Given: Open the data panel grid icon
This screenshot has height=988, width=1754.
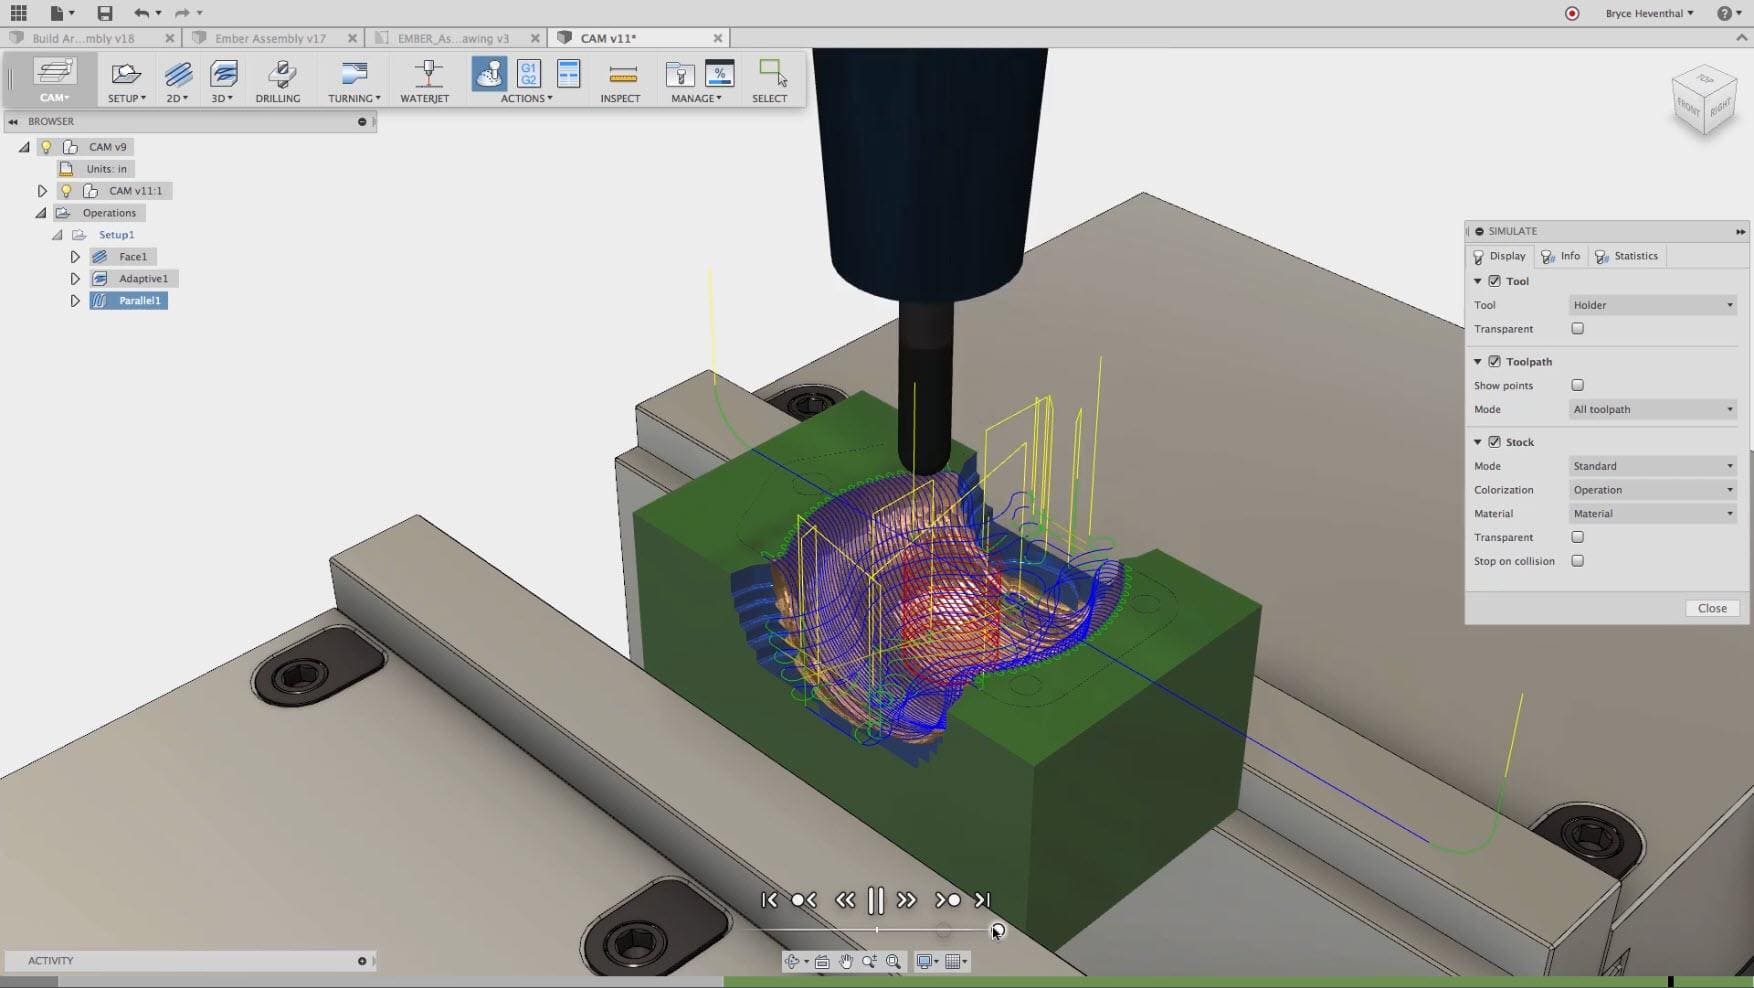Looking at the screenshot, I should click(19, 13).
